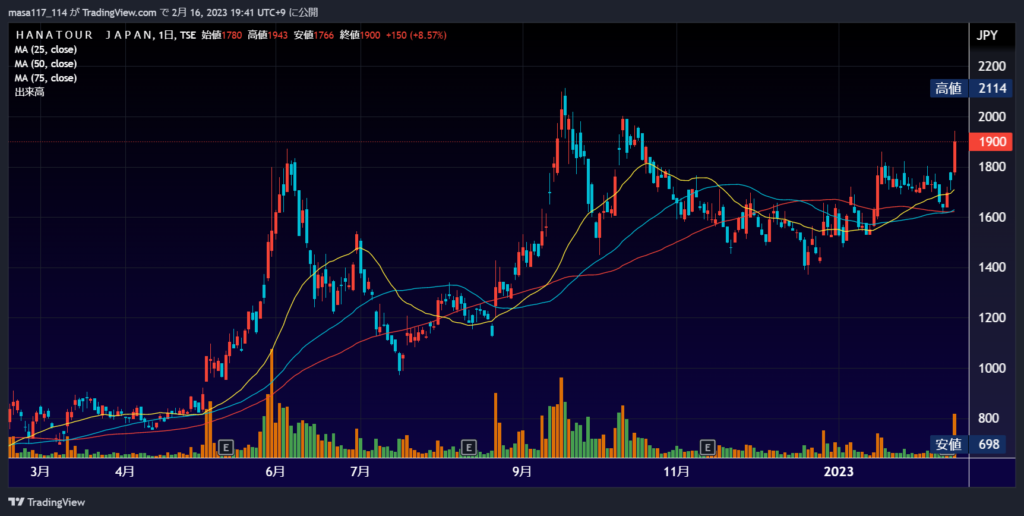Select the 出来高 volume indicator label
The width and height of the screenshot is (1024, 516).
point(29,92)
